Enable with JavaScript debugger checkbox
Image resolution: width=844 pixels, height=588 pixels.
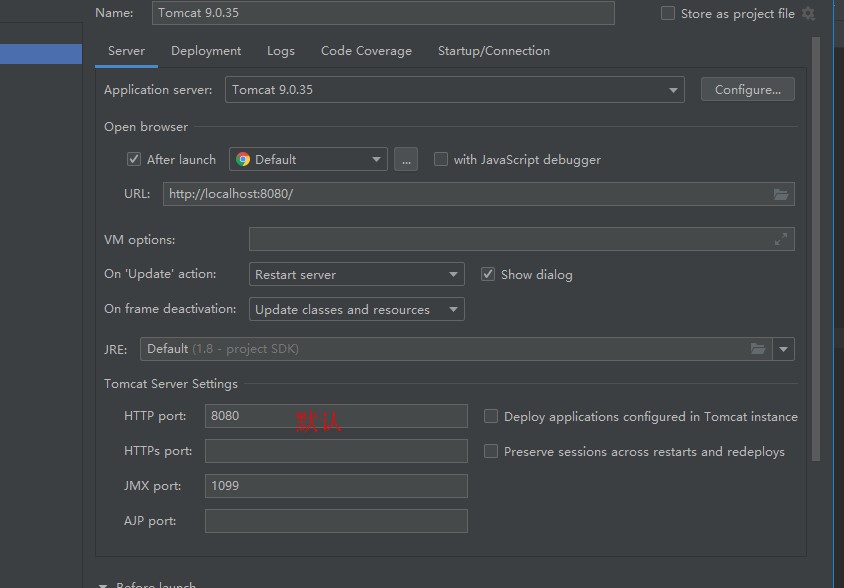point(441,159)
